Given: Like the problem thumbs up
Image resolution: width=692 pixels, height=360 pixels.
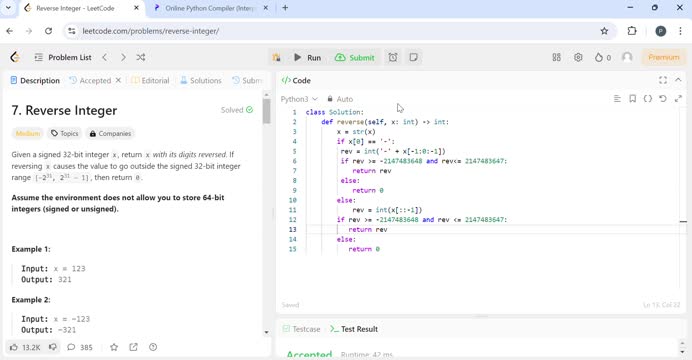Looking at the screenshot, I should 25,347.
